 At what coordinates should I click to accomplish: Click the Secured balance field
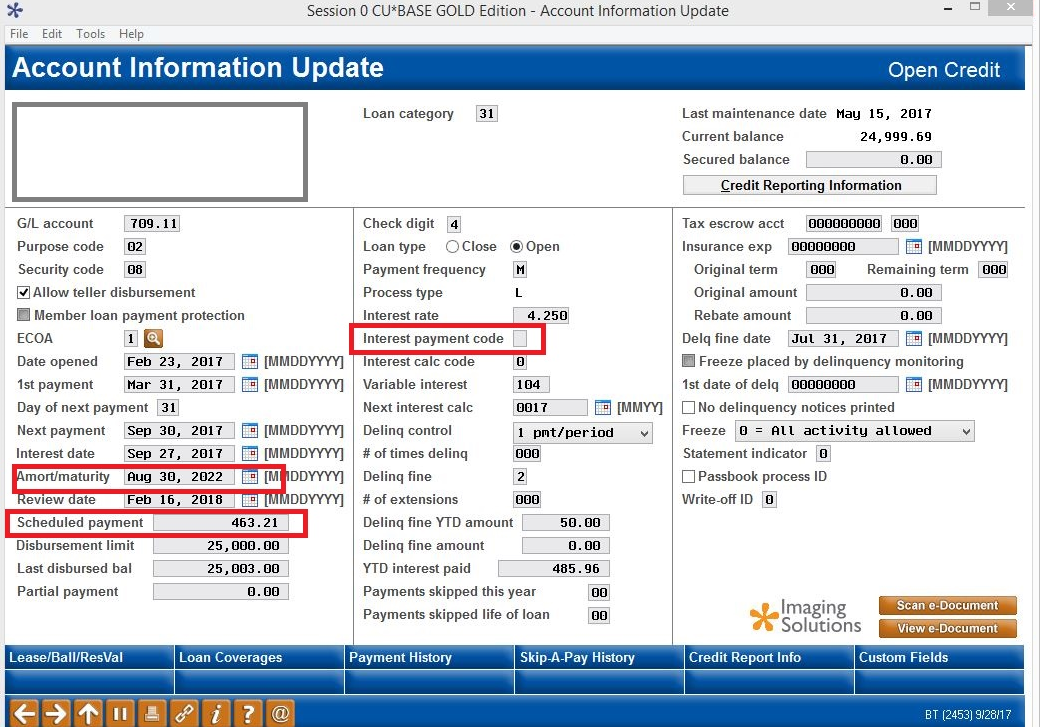pos(874,160)
